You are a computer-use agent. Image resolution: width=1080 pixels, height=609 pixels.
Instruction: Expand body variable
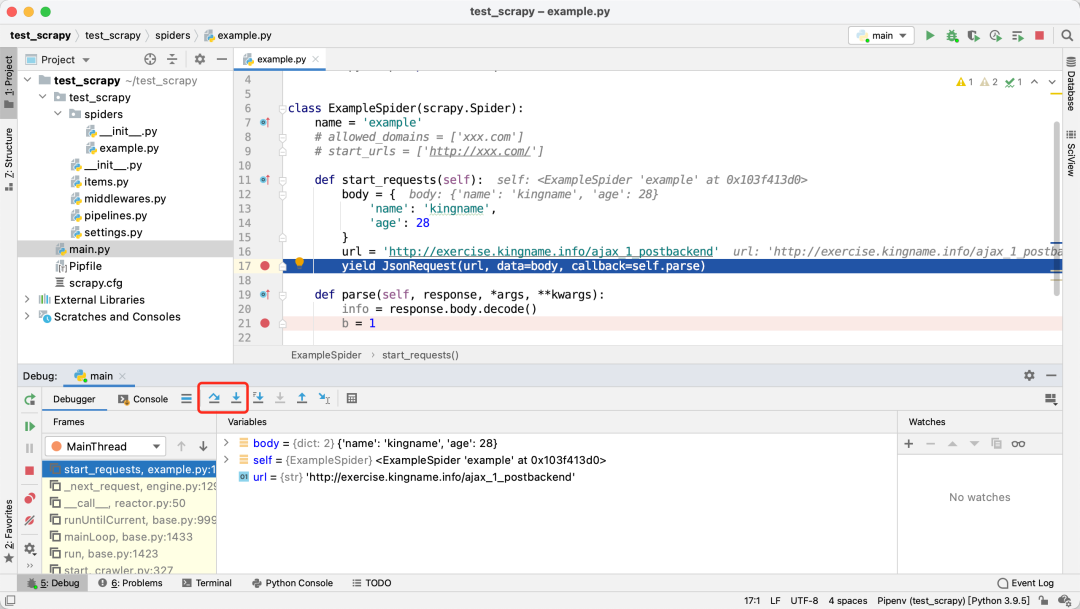click(x=227, y=443)
